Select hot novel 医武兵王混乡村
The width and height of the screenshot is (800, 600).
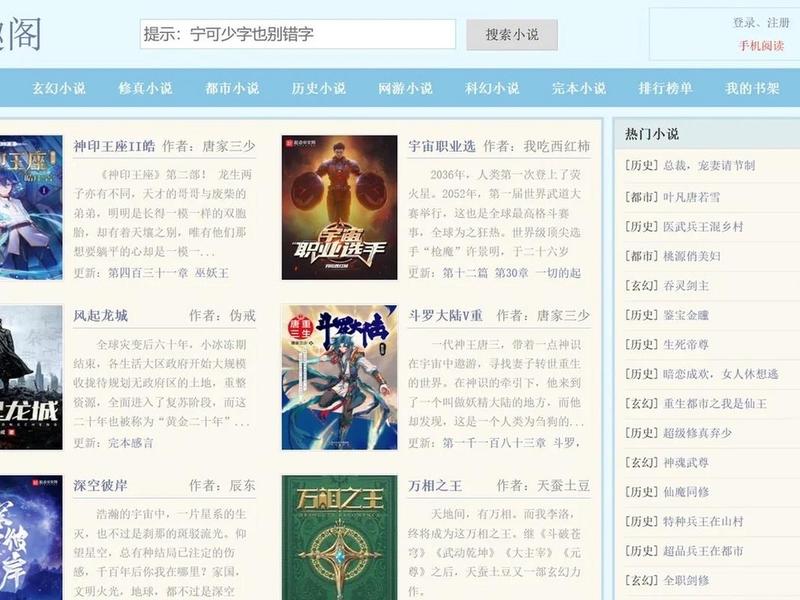tap(703, 227)
